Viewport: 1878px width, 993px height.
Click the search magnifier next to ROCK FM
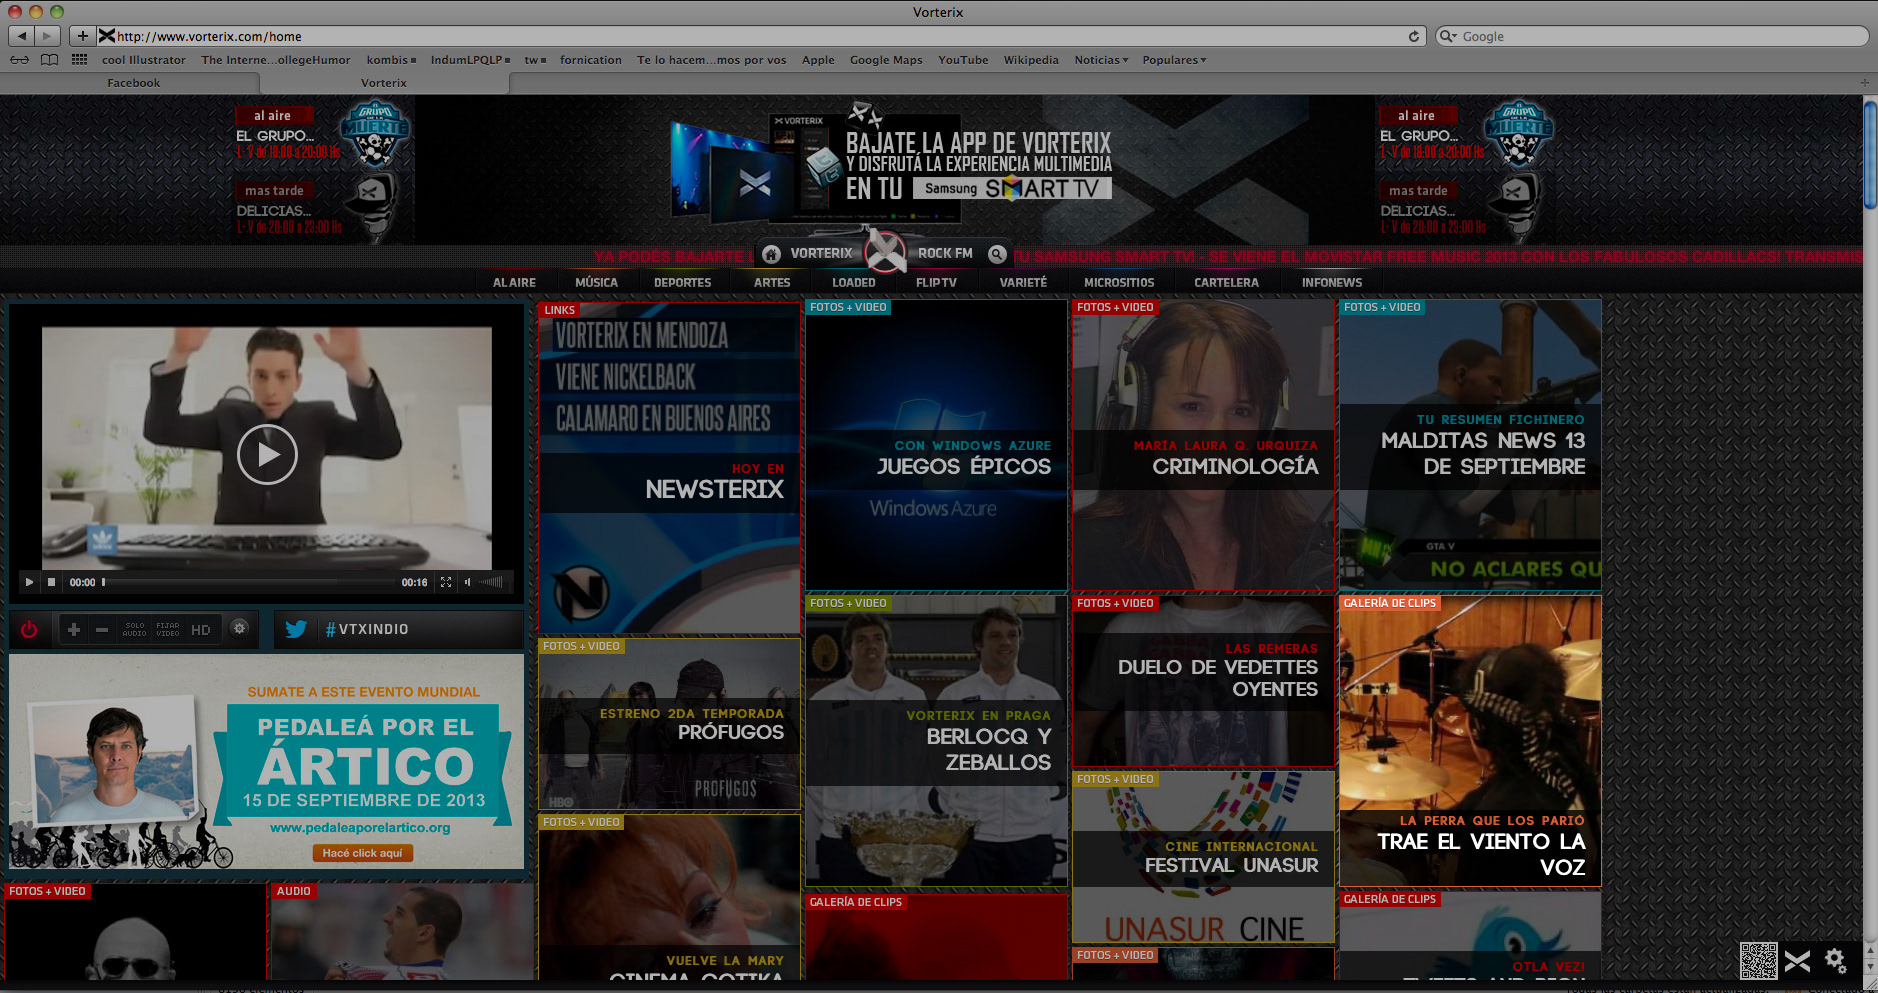pos(997,254)
